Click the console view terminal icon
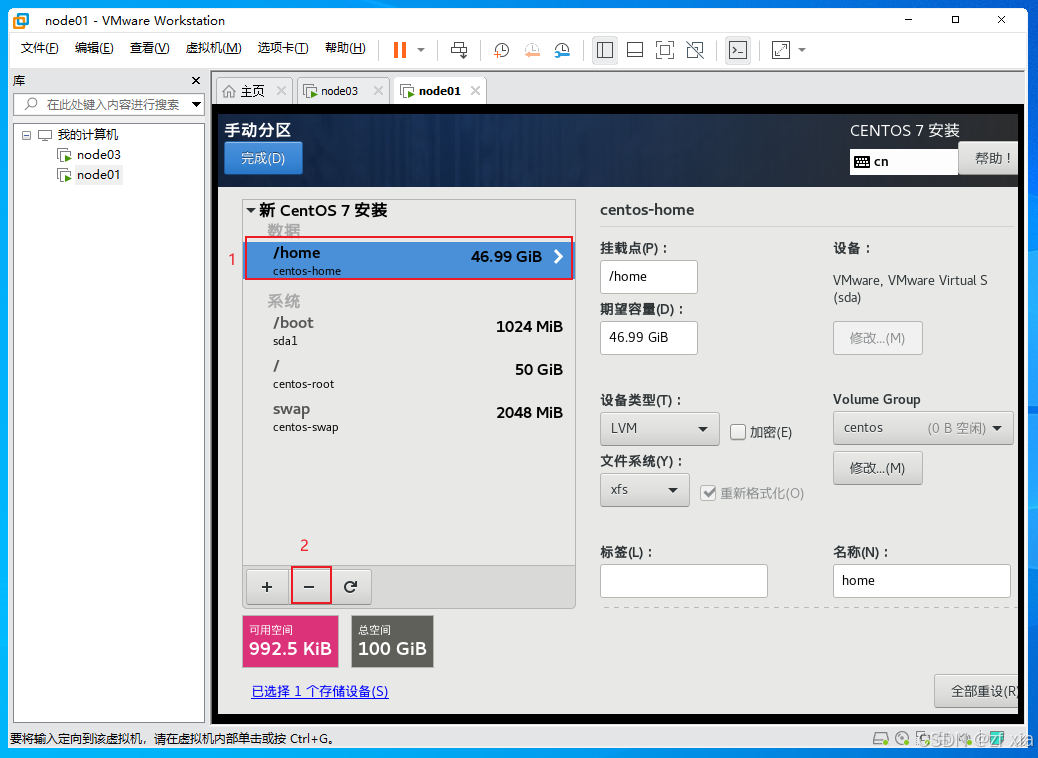Viewport: 1038px width, 758px height. click(x=738, y=50)
